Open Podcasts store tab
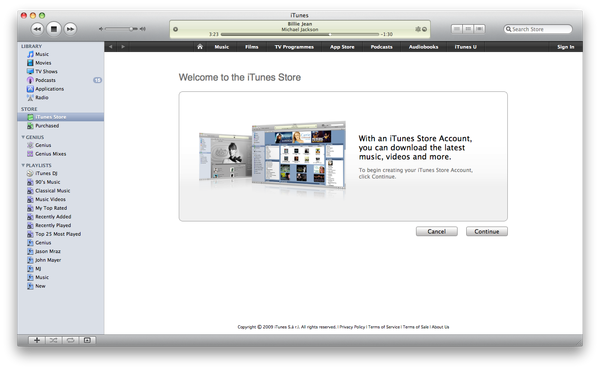Screen dimensions: 600x370 coord(382,47)
